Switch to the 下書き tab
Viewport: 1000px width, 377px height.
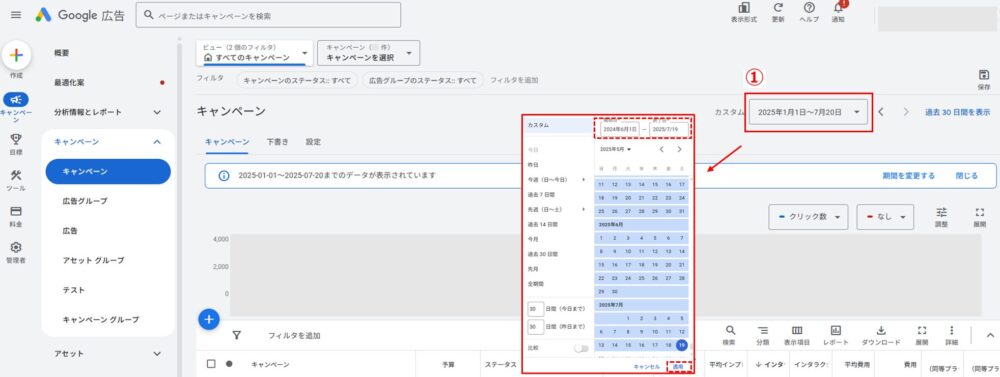click(277, 142)
